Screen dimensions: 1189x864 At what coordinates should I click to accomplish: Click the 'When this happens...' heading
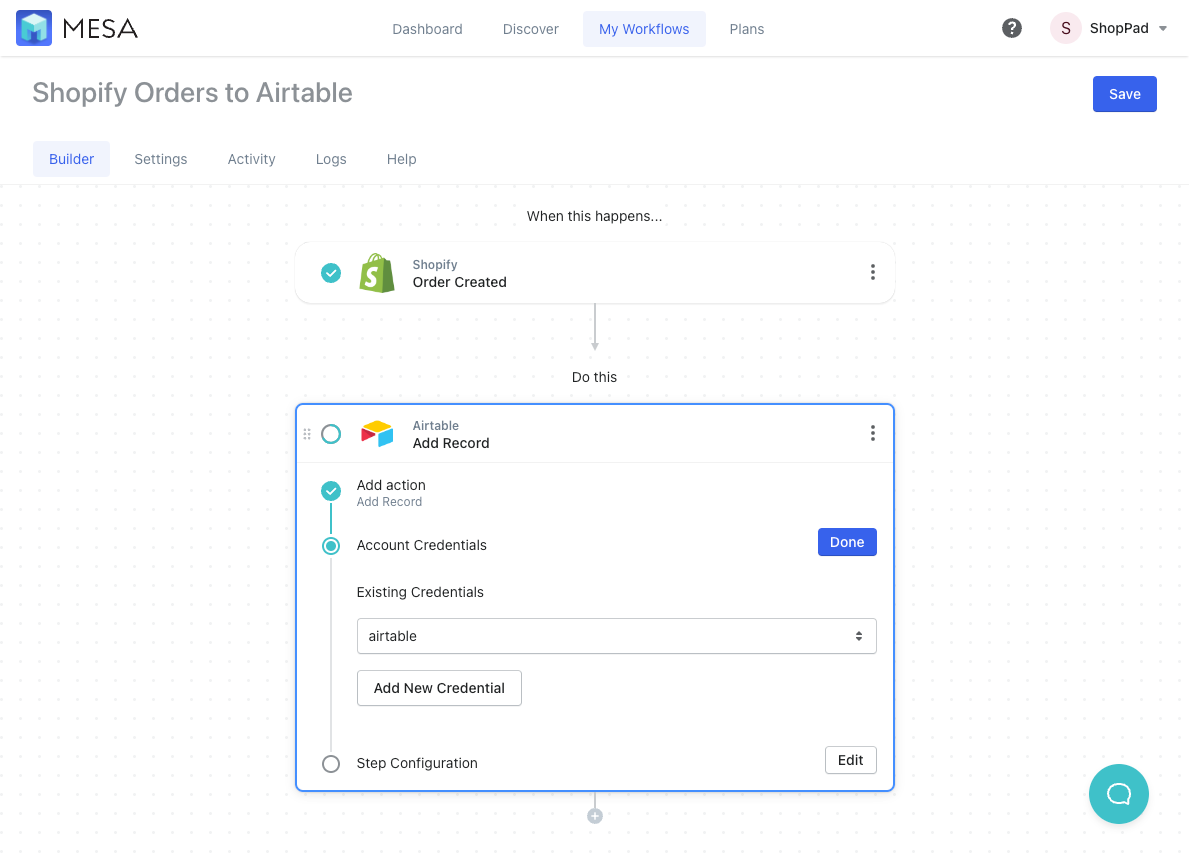[594, 216]
